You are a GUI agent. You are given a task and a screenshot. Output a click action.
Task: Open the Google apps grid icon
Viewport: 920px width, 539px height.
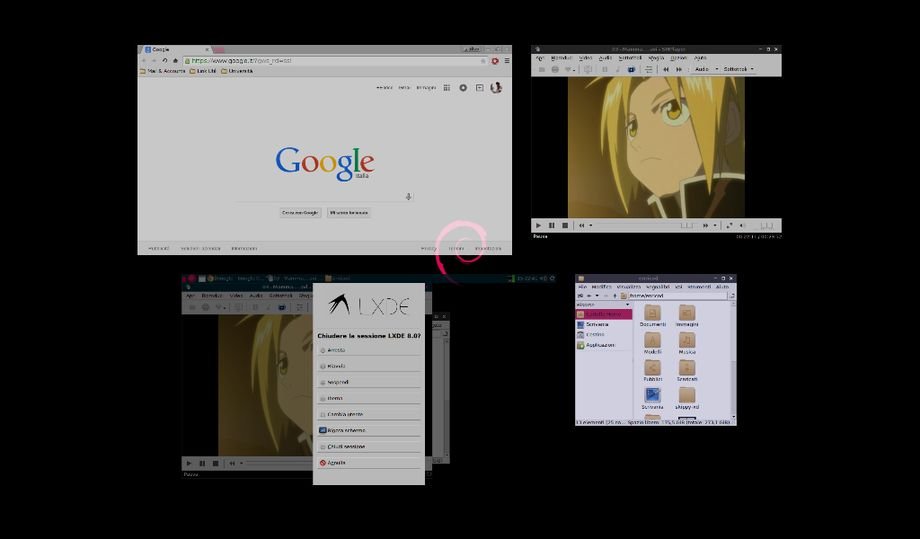pyautogui.click(x=447, y=88)
